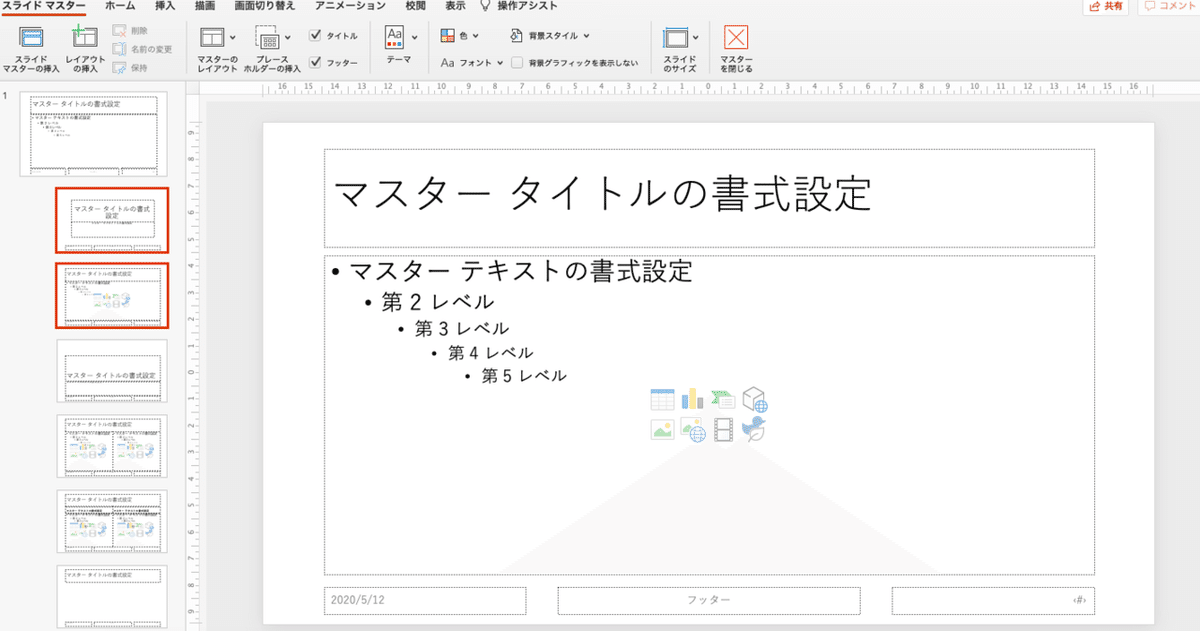Switch to the ホーム tab
This screenshot has width=1200, height=631.
click(115, 4)
